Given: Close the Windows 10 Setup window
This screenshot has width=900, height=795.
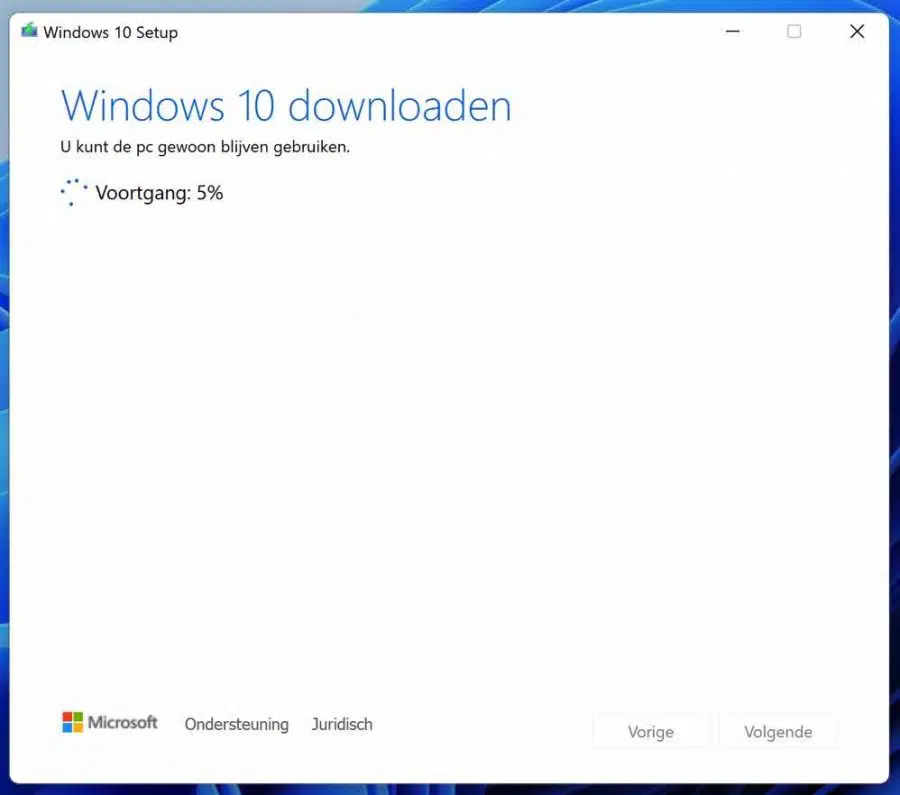Looking at the screenshot, I should pyautogui.click(x=856, y=32).
